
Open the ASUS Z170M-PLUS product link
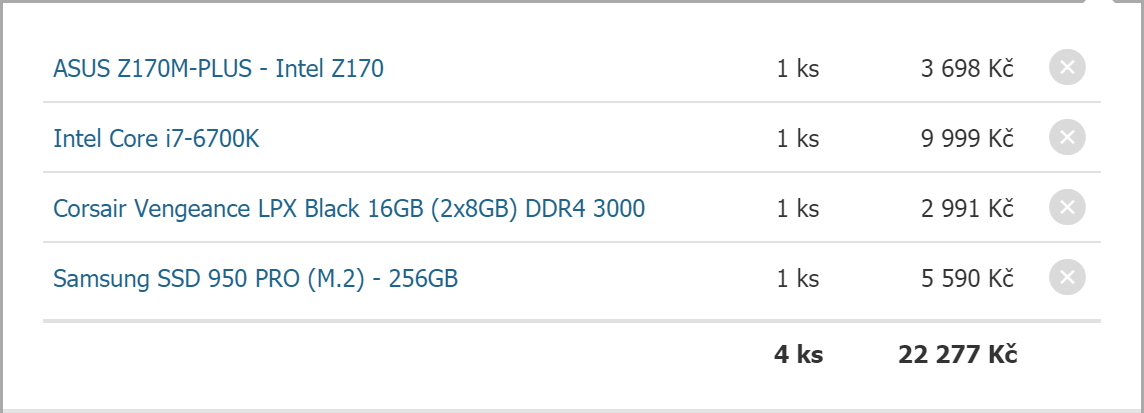tap(218, 69)
